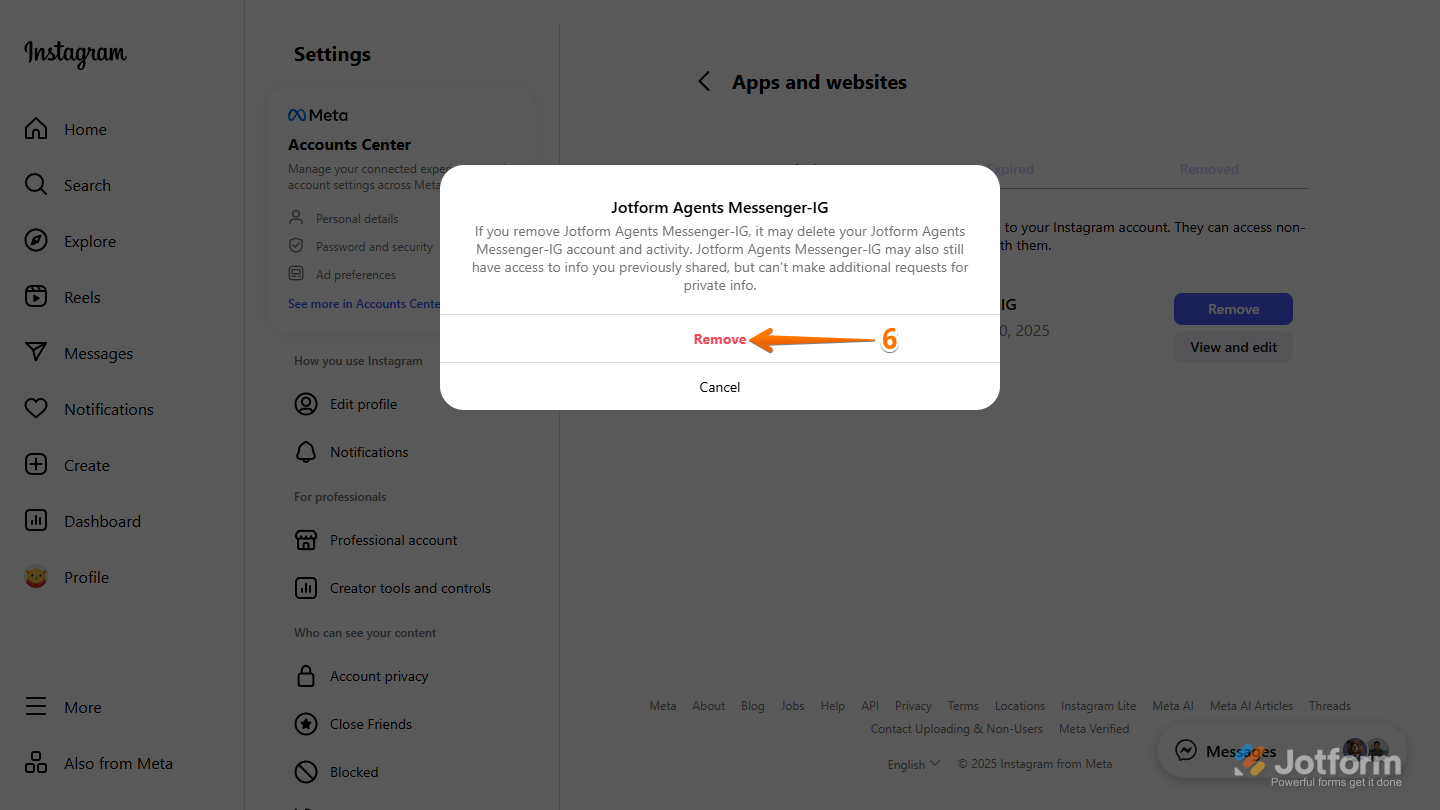Click the API footer link
Screen dimensions: 1440x810
[x=870, y=706]
